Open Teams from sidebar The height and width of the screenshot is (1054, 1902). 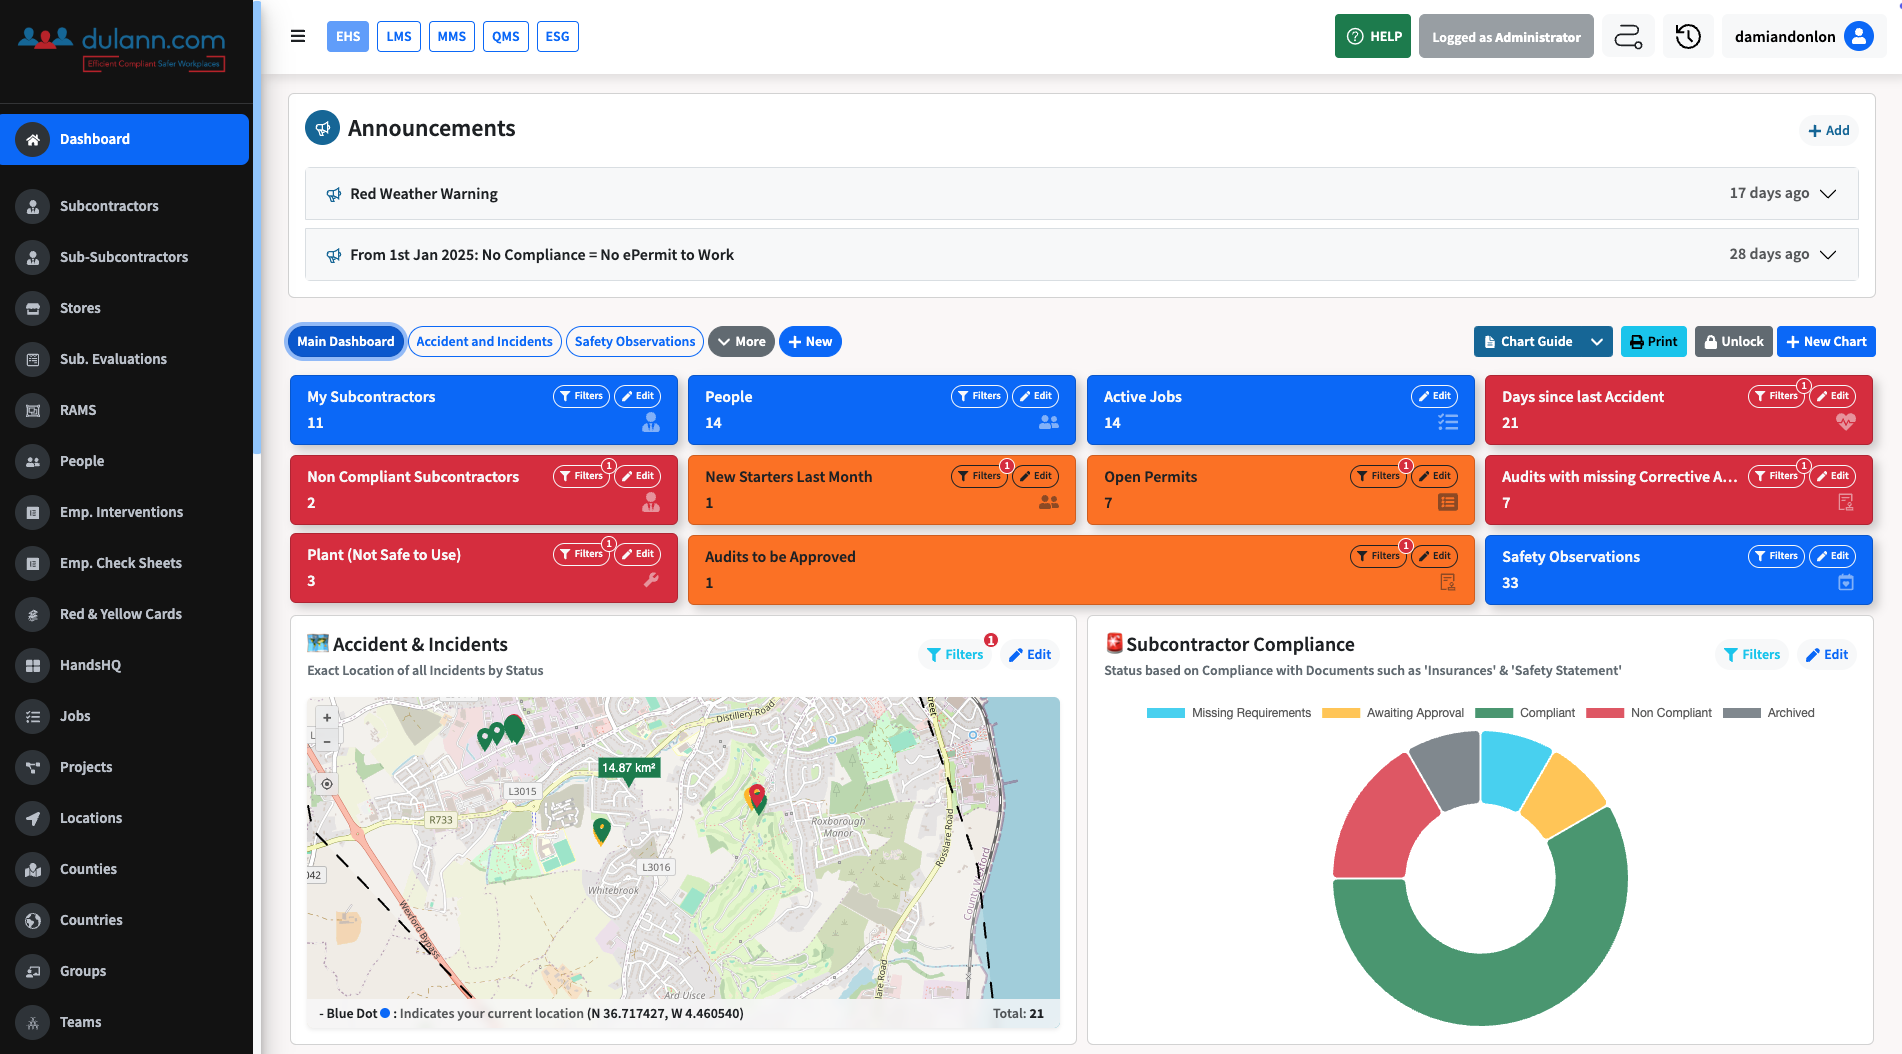pos(80,1022)
